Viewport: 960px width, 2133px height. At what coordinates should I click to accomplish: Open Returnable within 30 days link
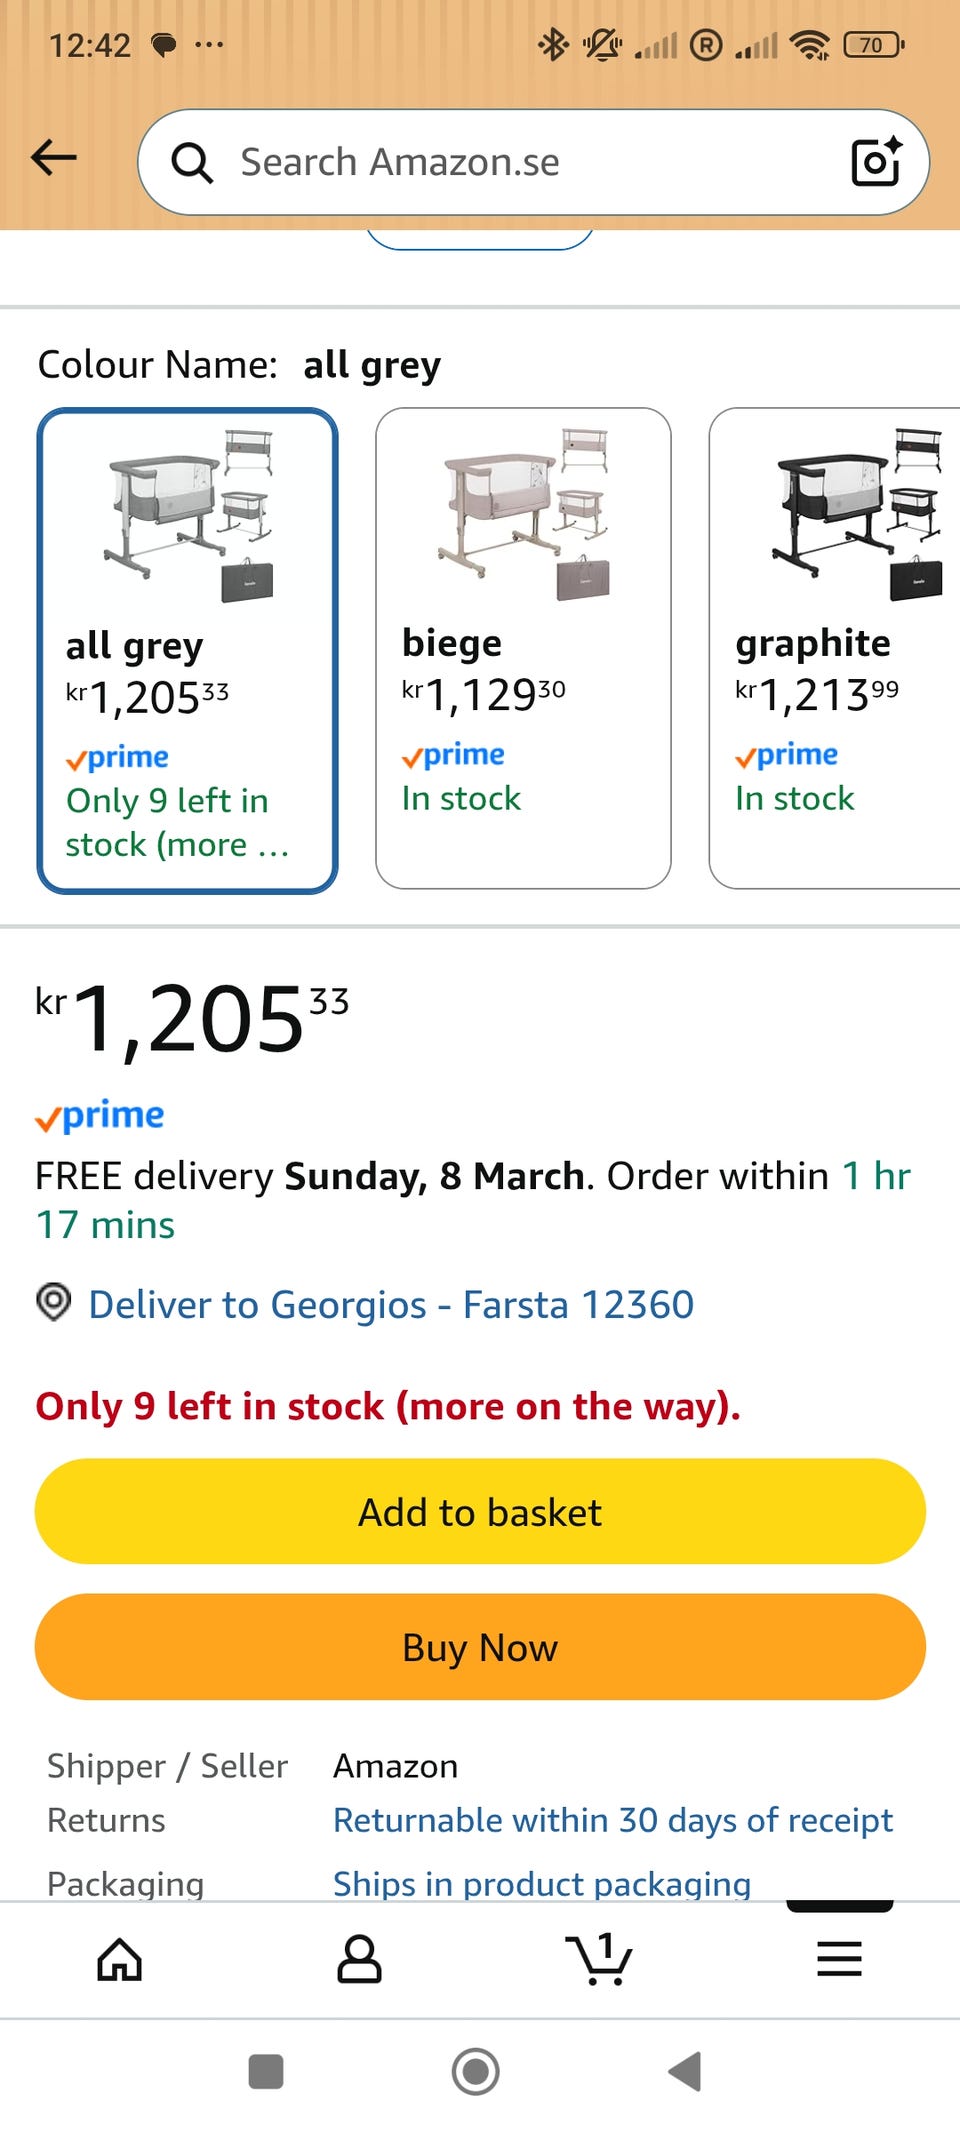tap(613, 1821)
